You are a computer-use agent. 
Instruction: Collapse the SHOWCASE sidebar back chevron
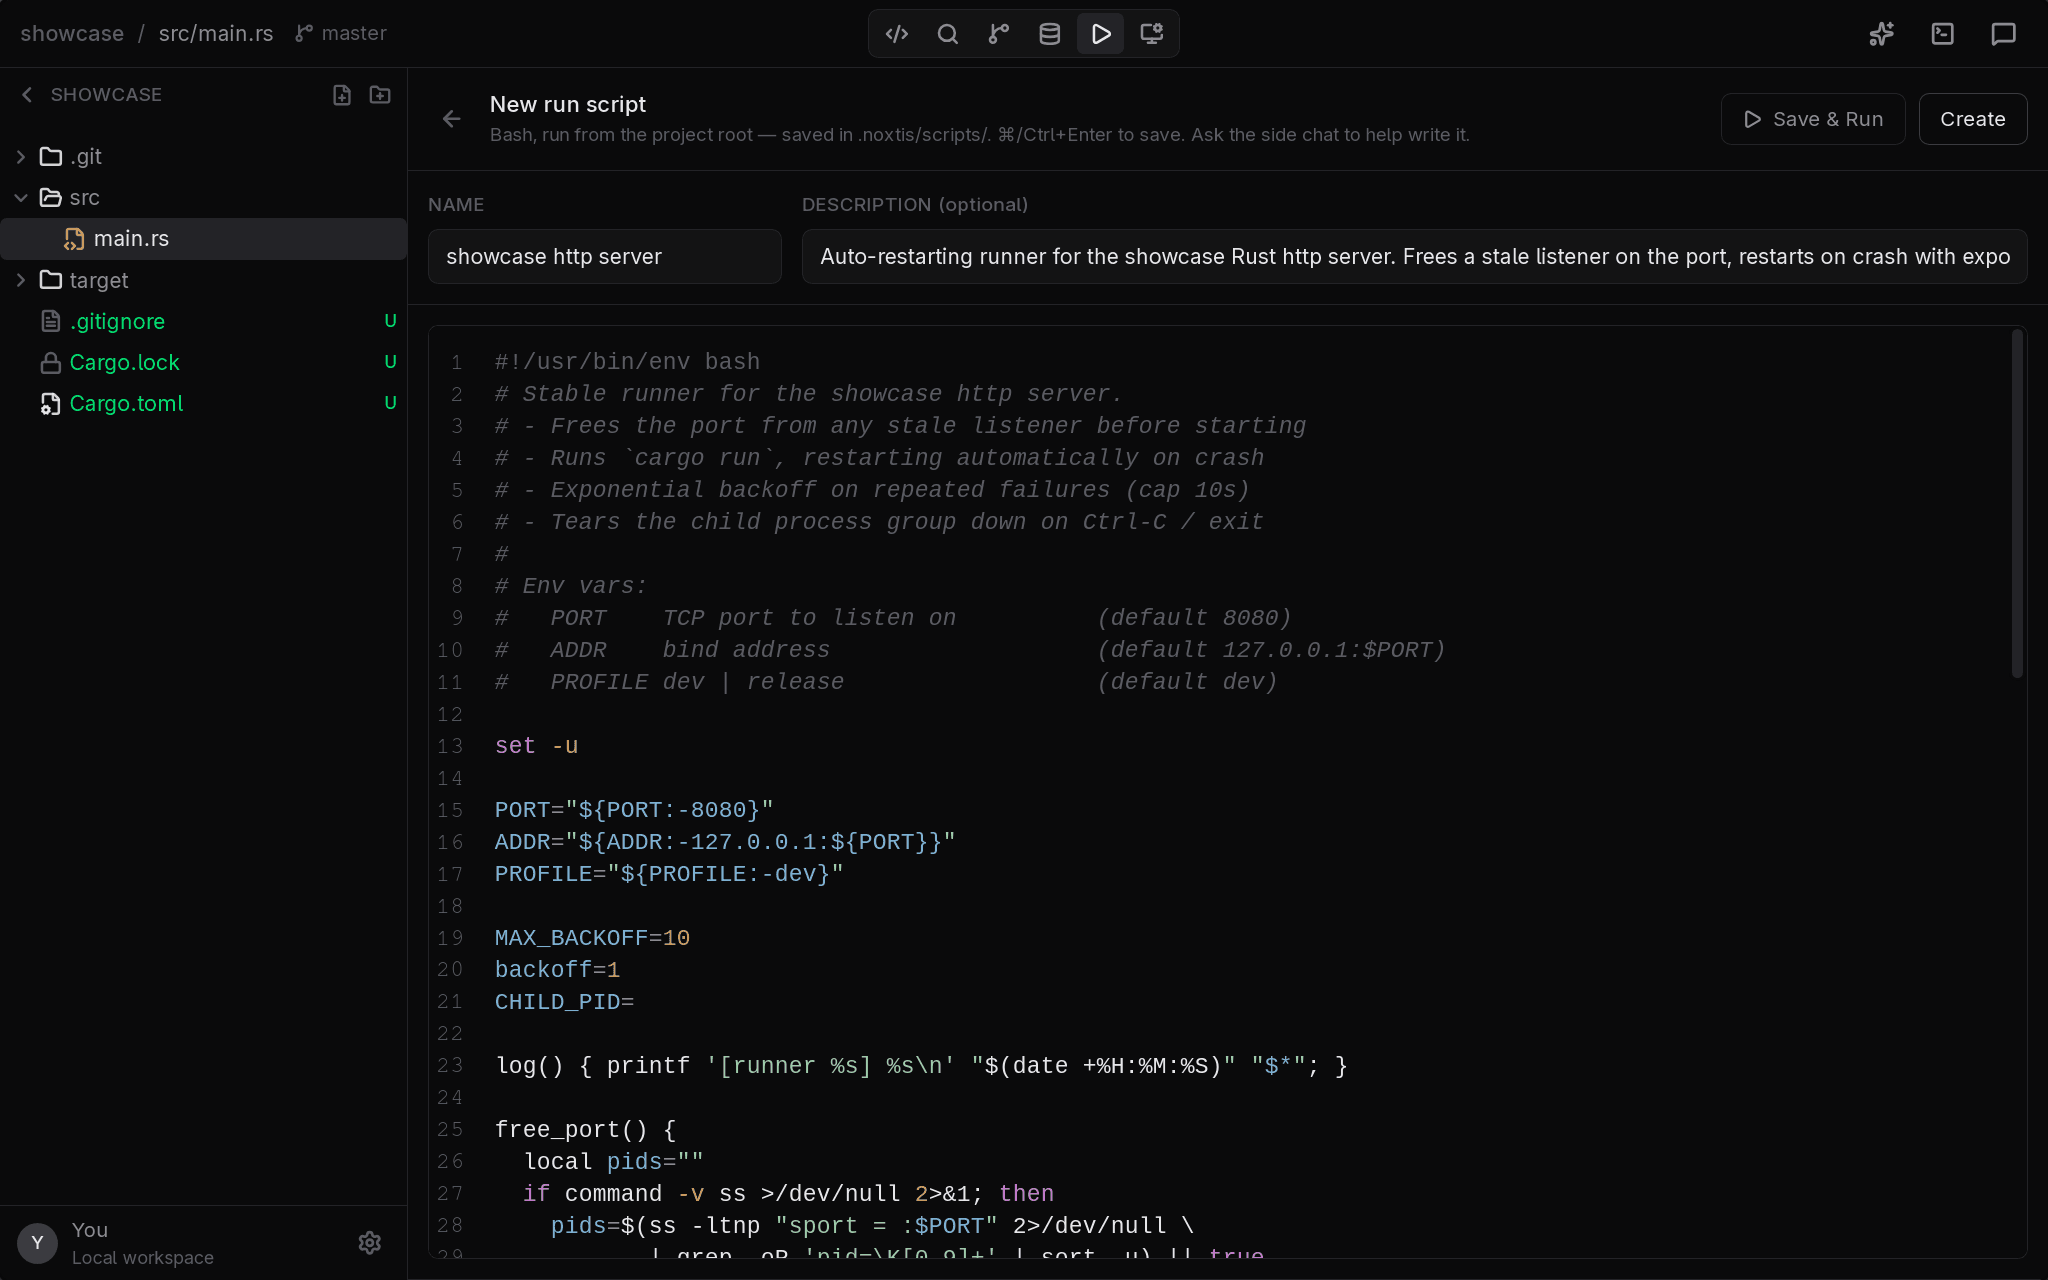(x=27, y=95)
